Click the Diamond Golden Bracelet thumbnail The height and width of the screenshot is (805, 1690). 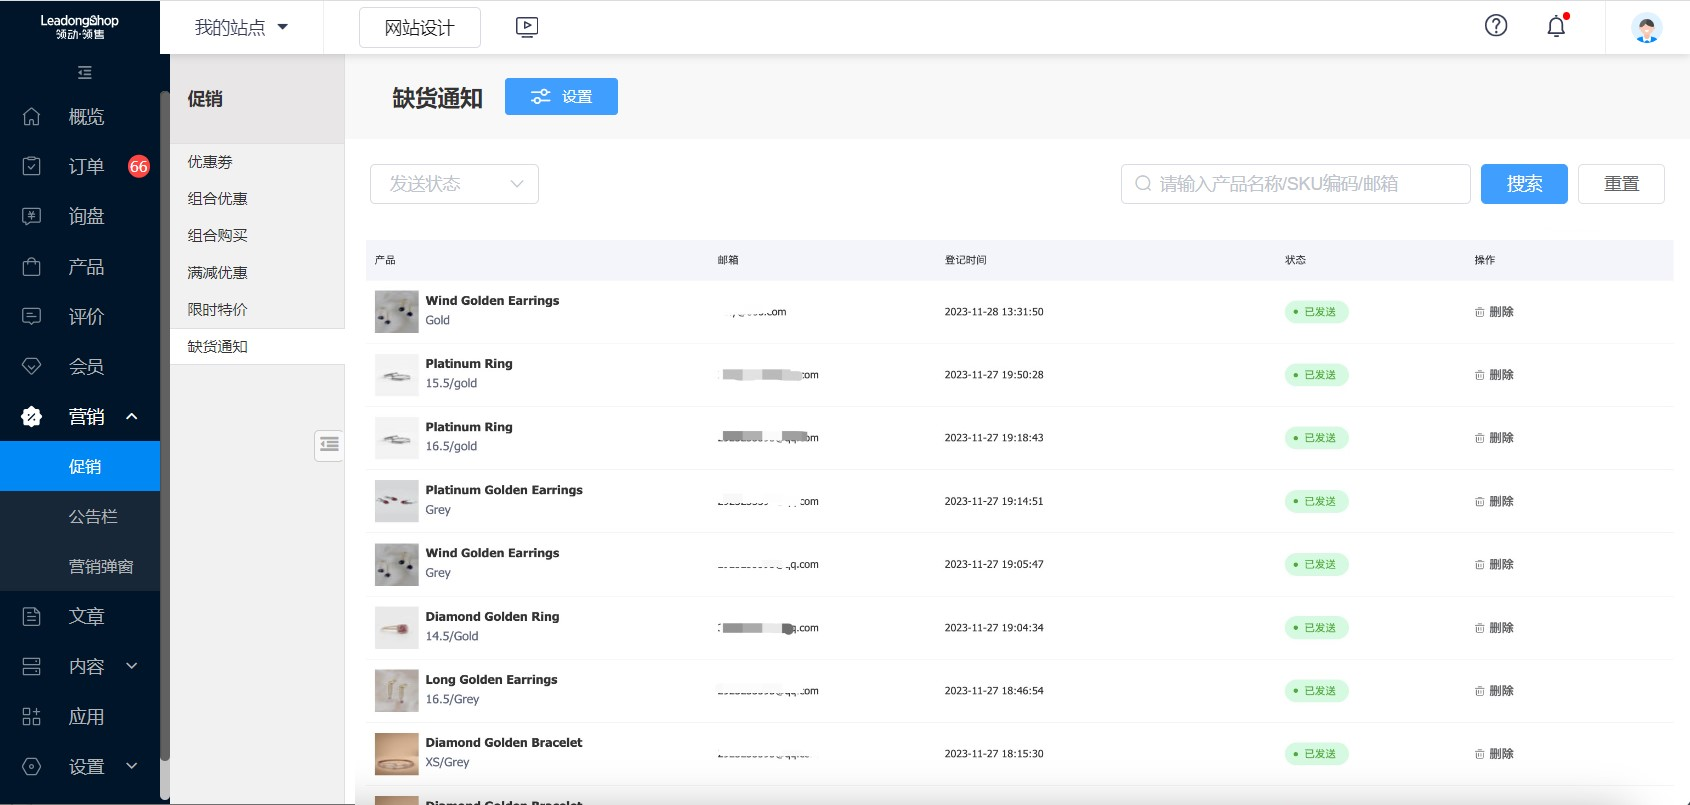click(396, 754)
